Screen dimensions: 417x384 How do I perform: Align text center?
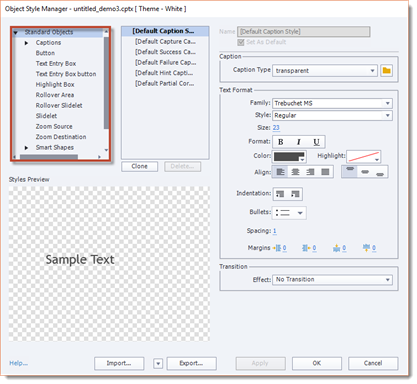coord(295,172)
